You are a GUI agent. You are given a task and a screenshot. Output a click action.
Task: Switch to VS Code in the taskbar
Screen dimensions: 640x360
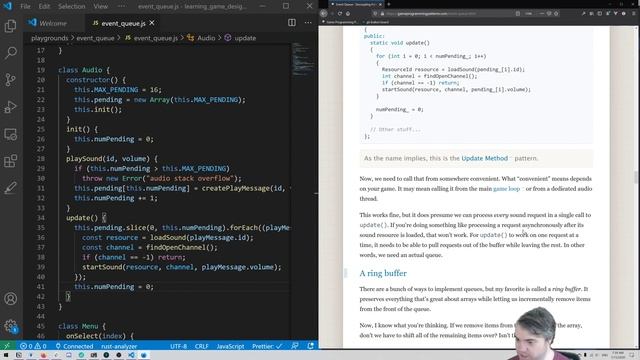point(131,355)
